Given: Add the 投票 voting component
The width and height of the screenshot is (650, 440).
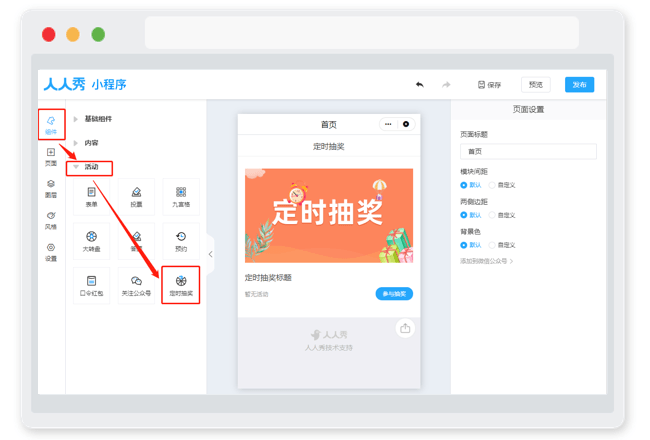Looking at the screenshot, I should (x=136, y=197).
